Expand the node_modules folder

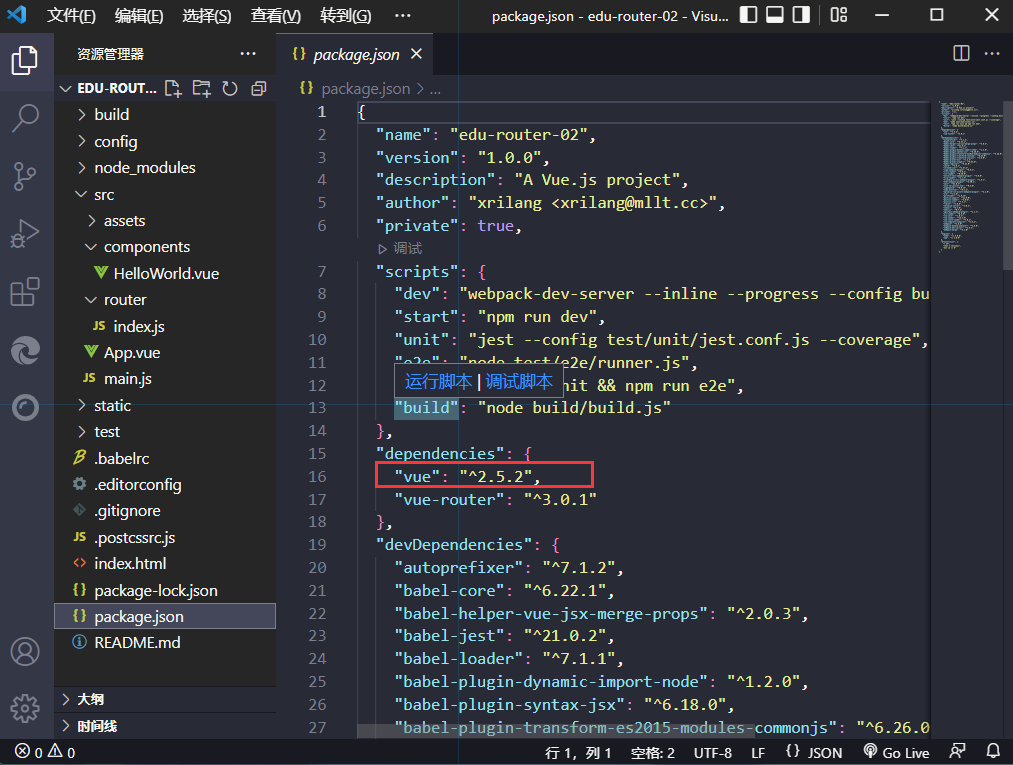coord(144,168)
